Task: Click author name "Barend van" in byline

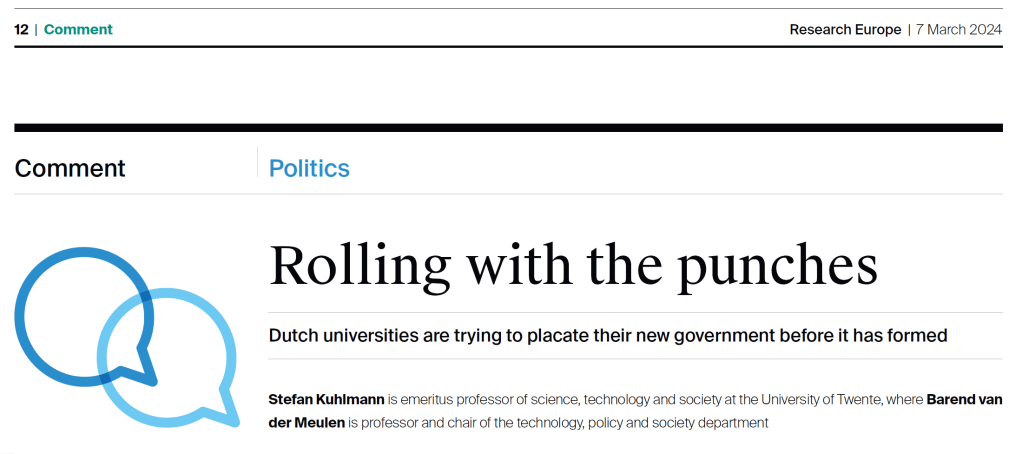Action: coord(964,400)
